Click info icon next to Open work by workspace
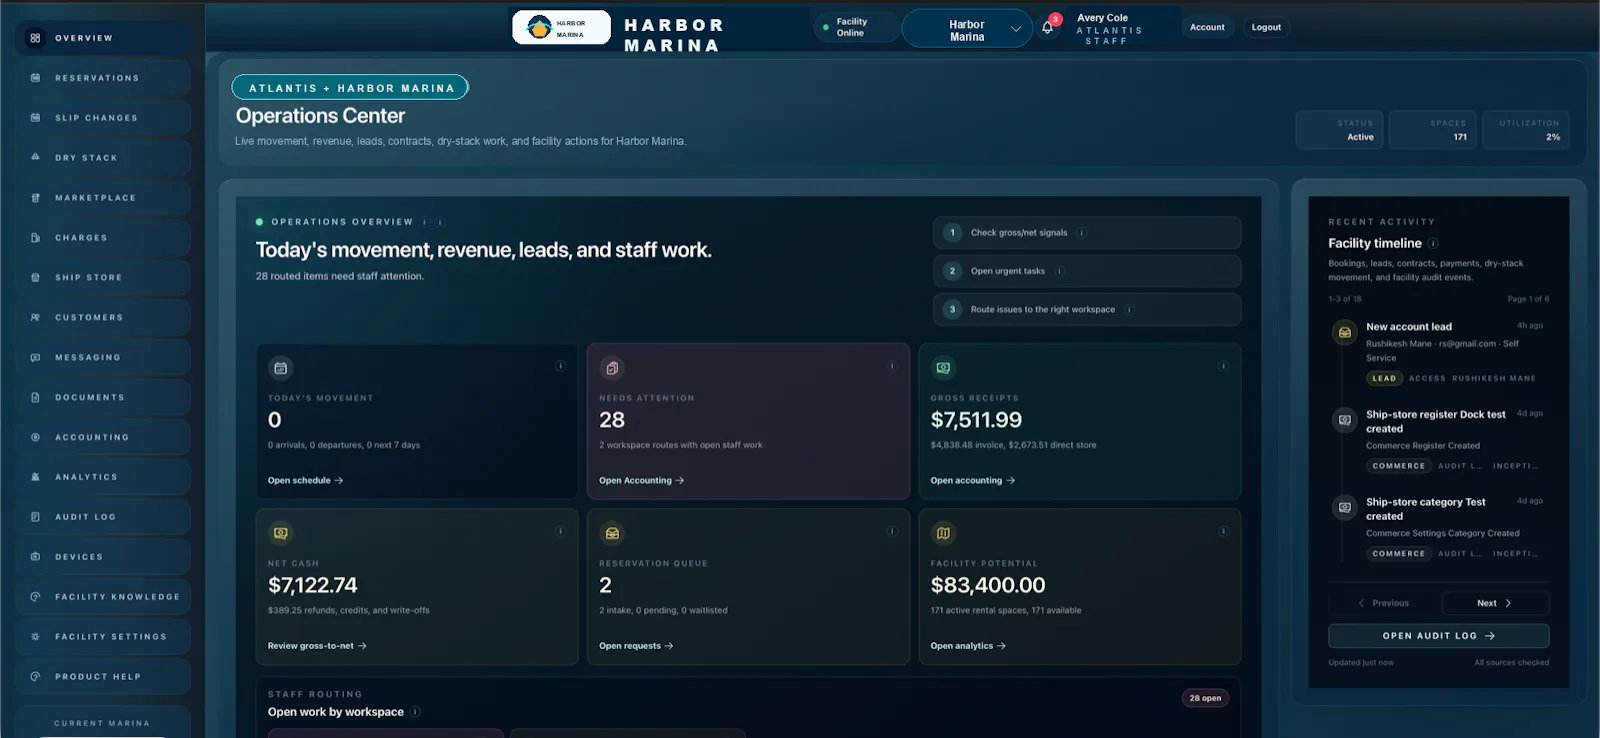 point(415,712)
